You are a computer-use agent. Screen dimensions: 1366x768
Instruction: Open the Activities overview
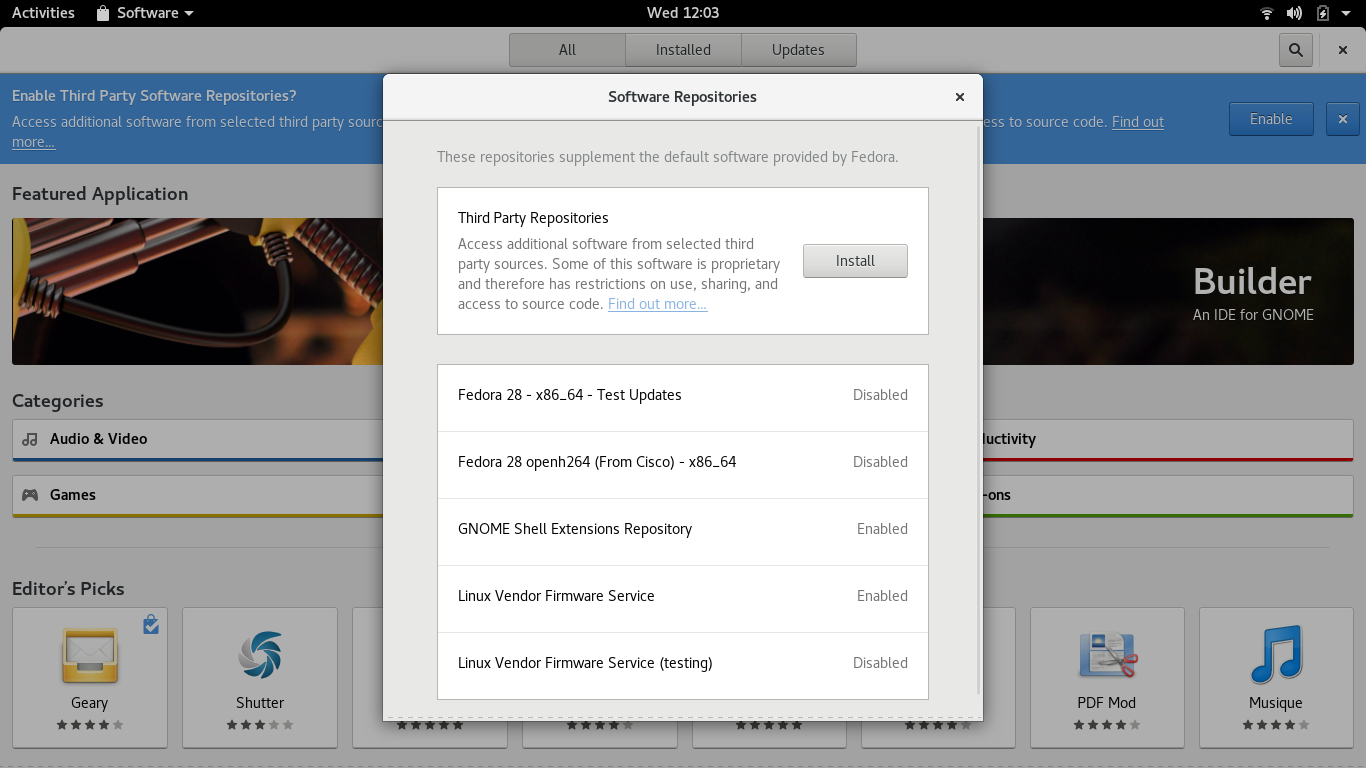[43, 13]
